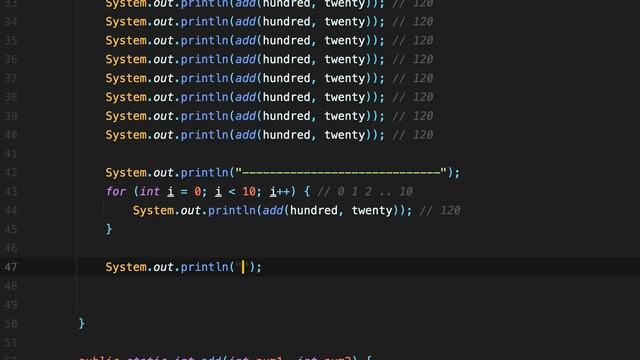
Task: Click line number 47 in the gutter
Action: click(11, 267)
